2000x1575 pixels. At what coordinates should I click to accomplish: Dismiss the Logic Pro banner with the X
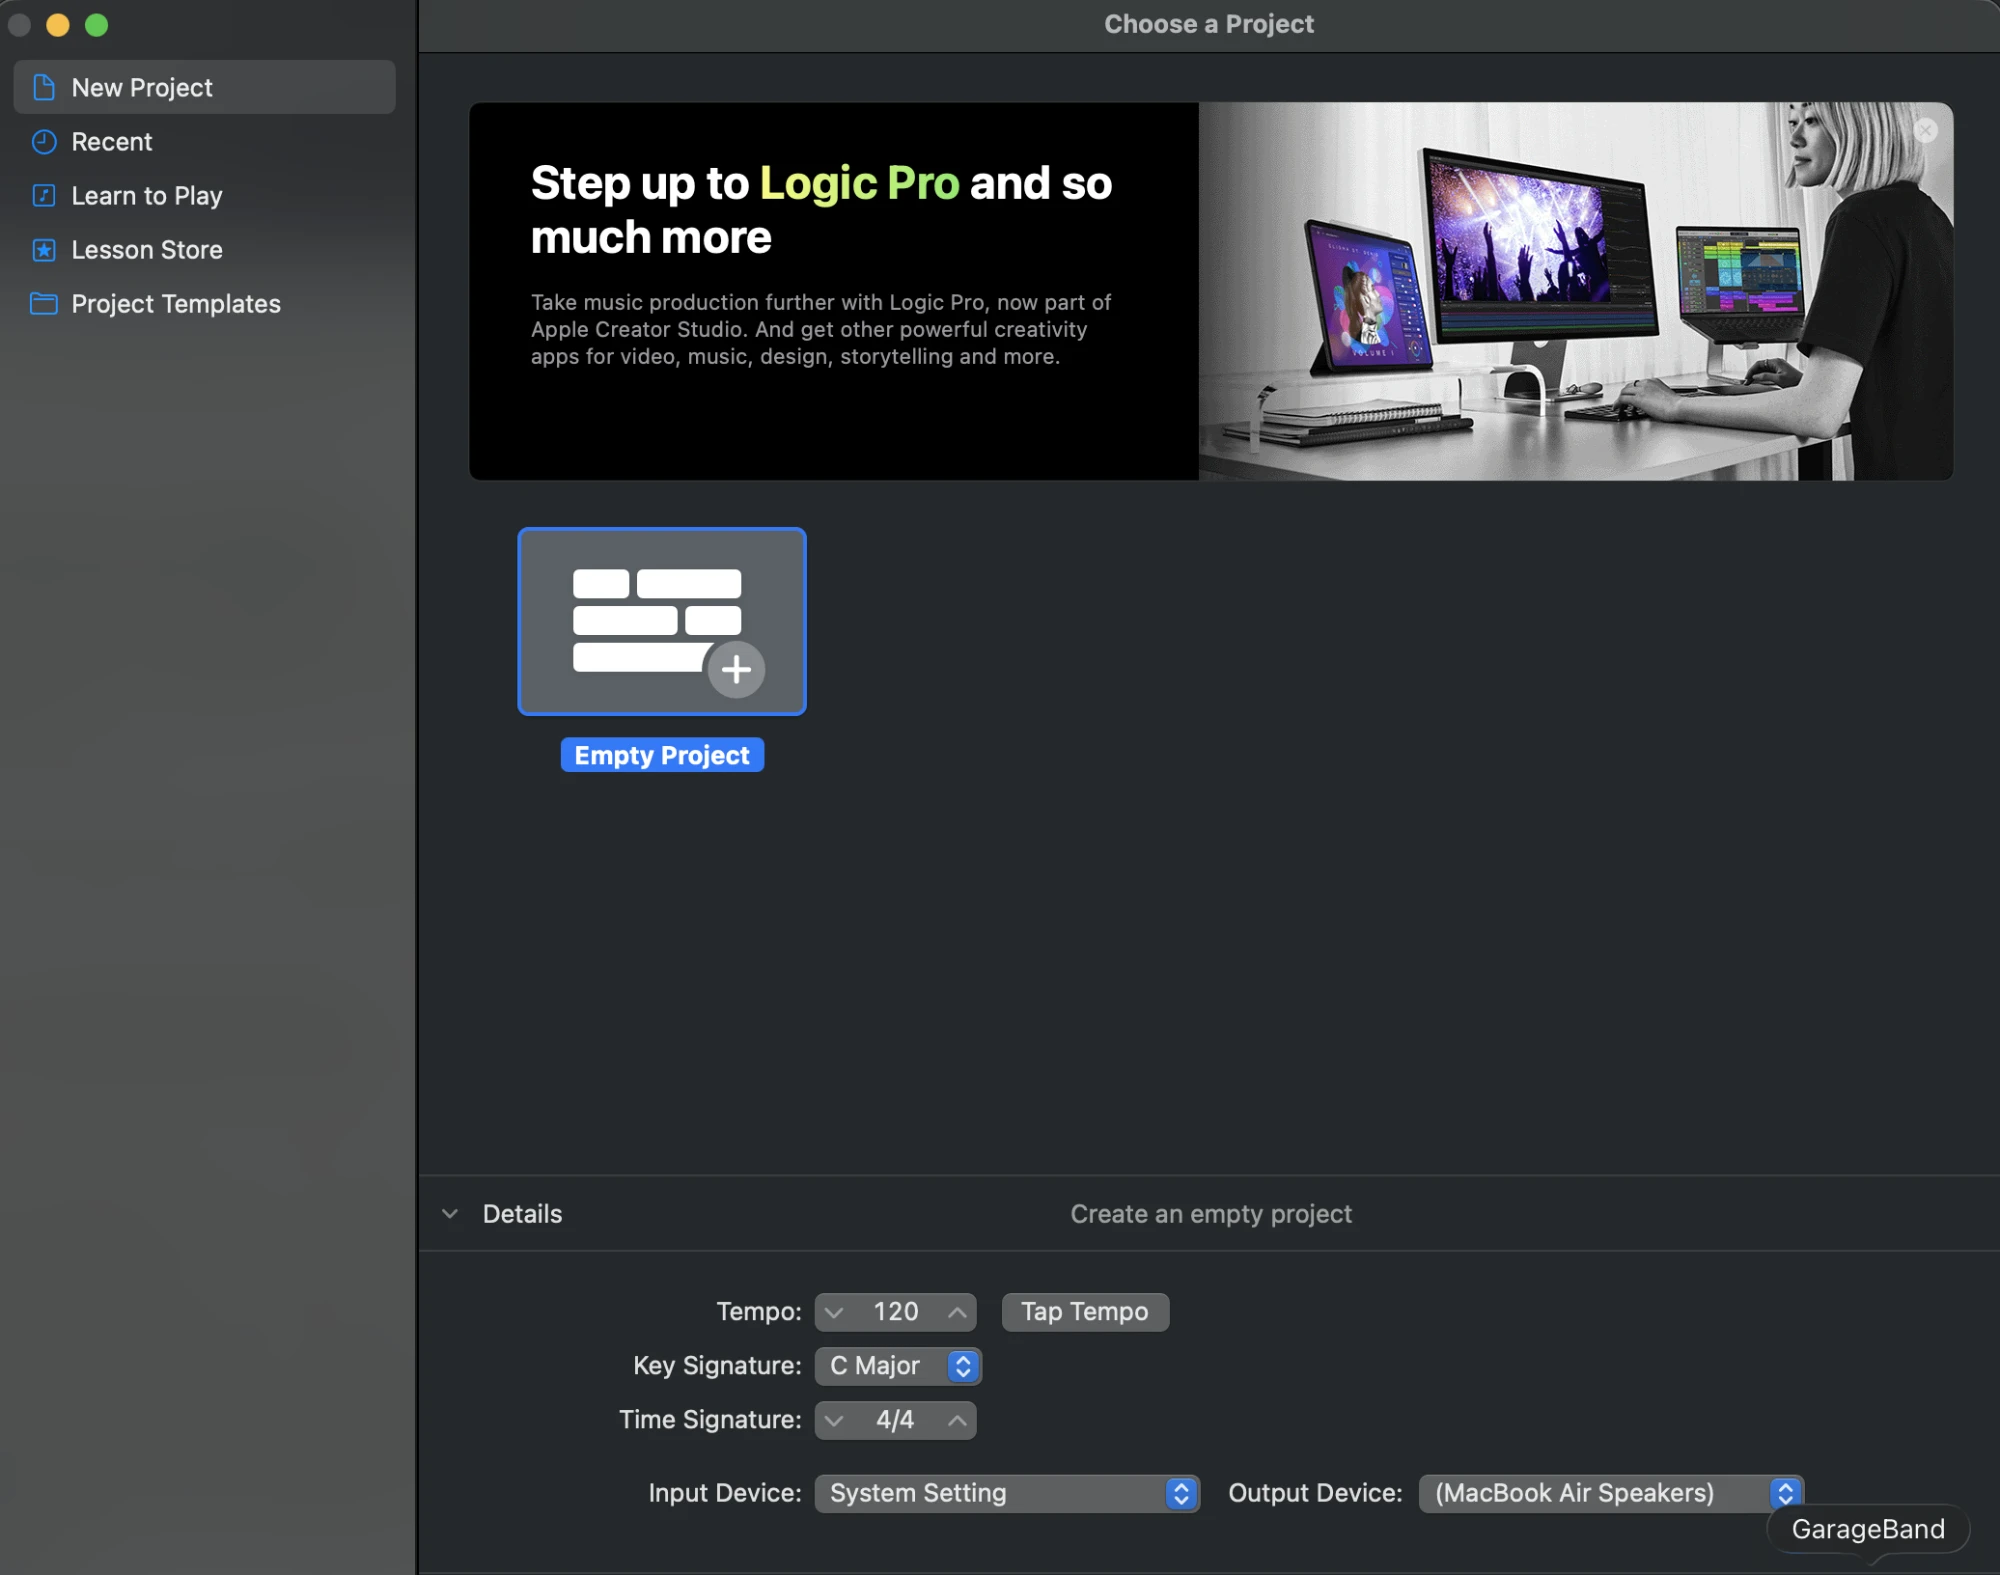click(1925, 130)
